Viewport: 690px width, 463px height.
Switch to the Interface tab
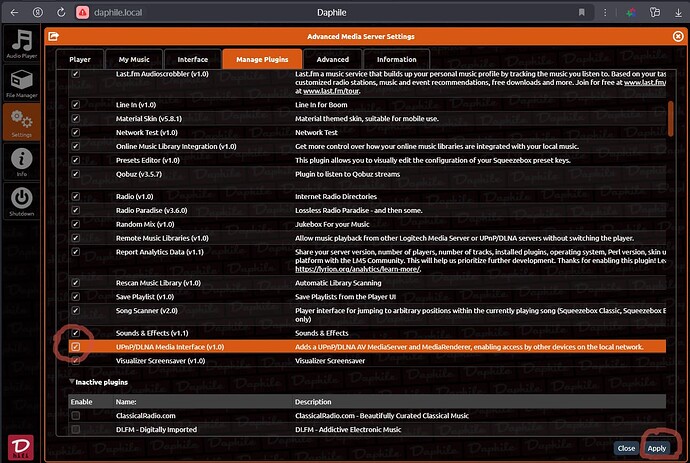(x=192, y=59)
